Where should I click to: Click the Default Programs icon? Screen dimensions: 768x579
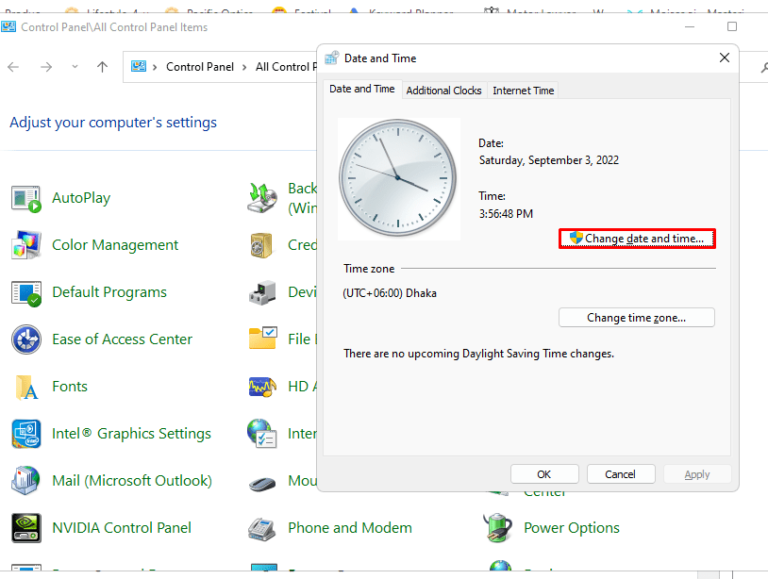point(26,292)
